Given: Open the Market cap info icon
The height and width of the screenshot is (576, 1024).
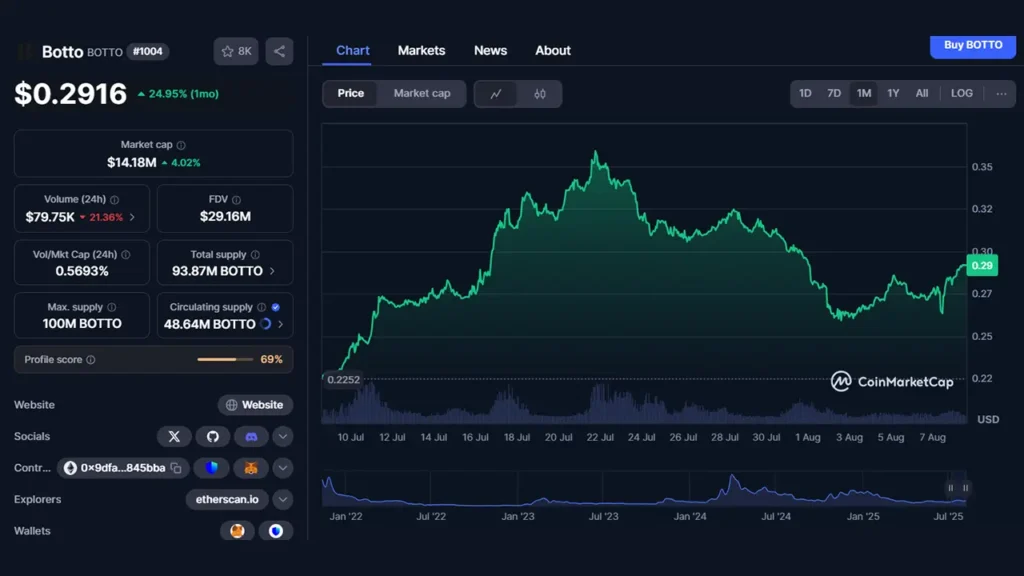Looking at the screenshot, I should (x=181, y=145).
